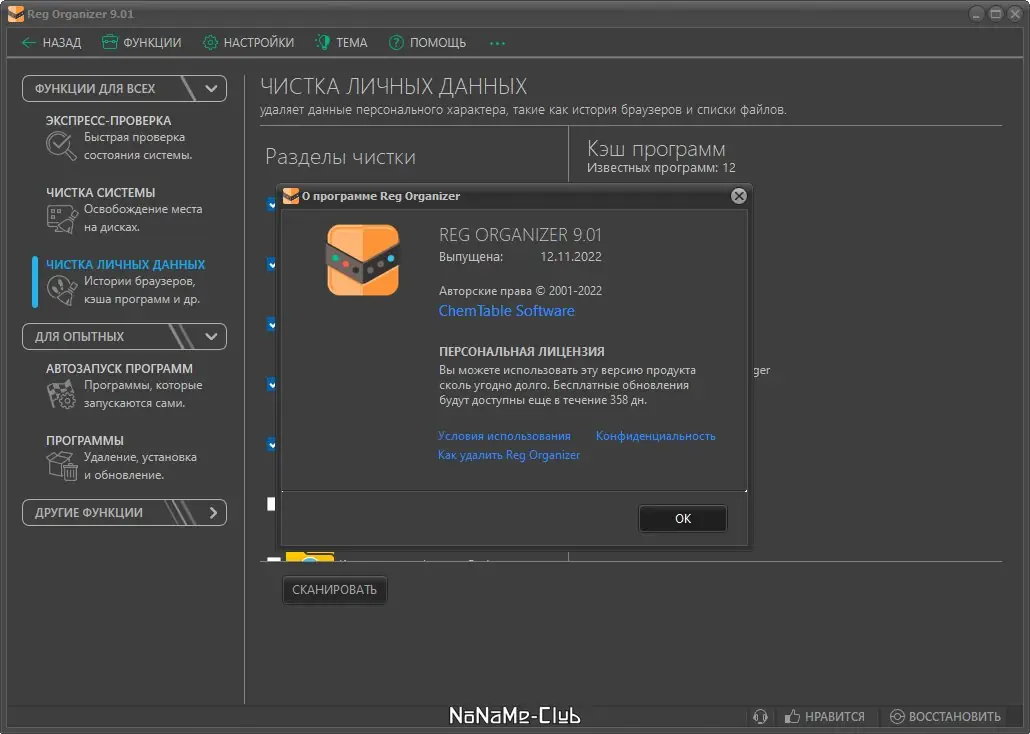Viewport: 1030px width, 734px height.
Task: Click the three-dot more options icon
Action: coord(497,43)
